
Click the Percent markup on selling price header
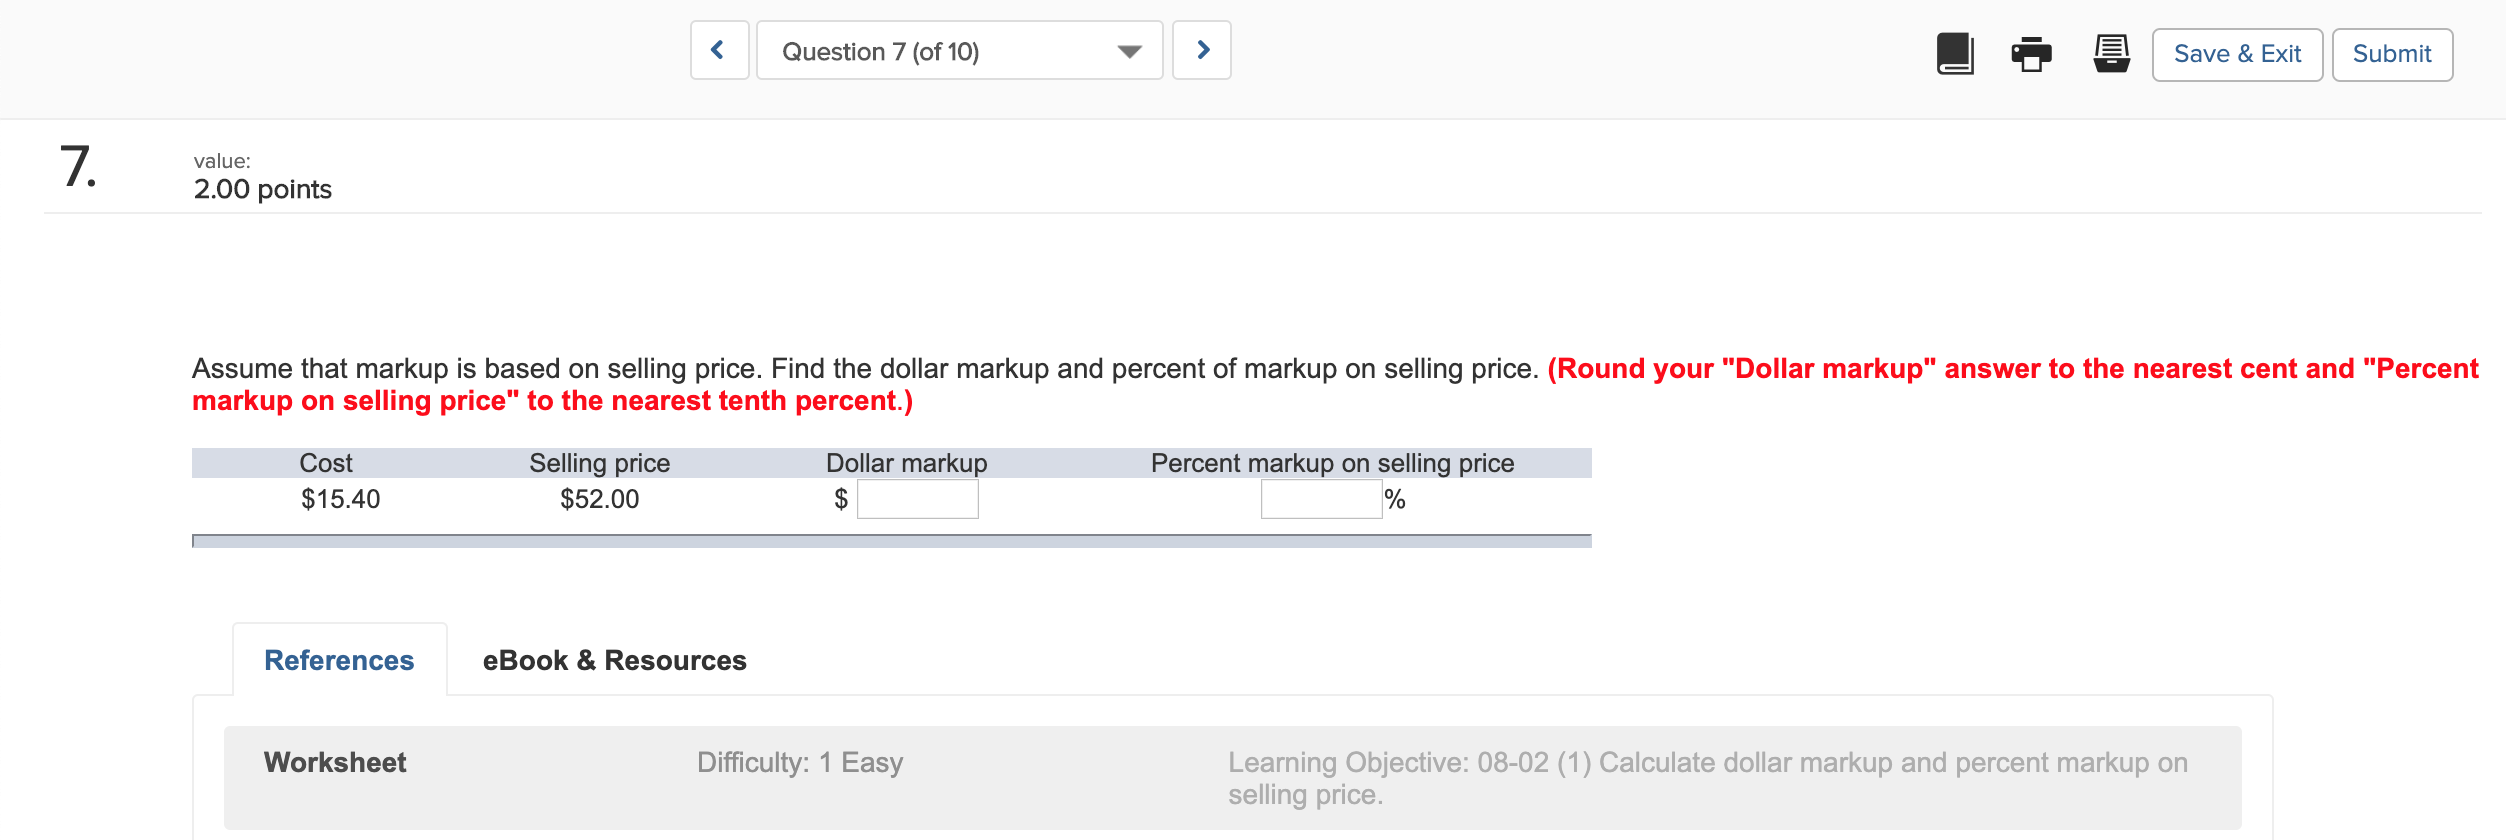pyautogui.click(x=1332, y=463)
